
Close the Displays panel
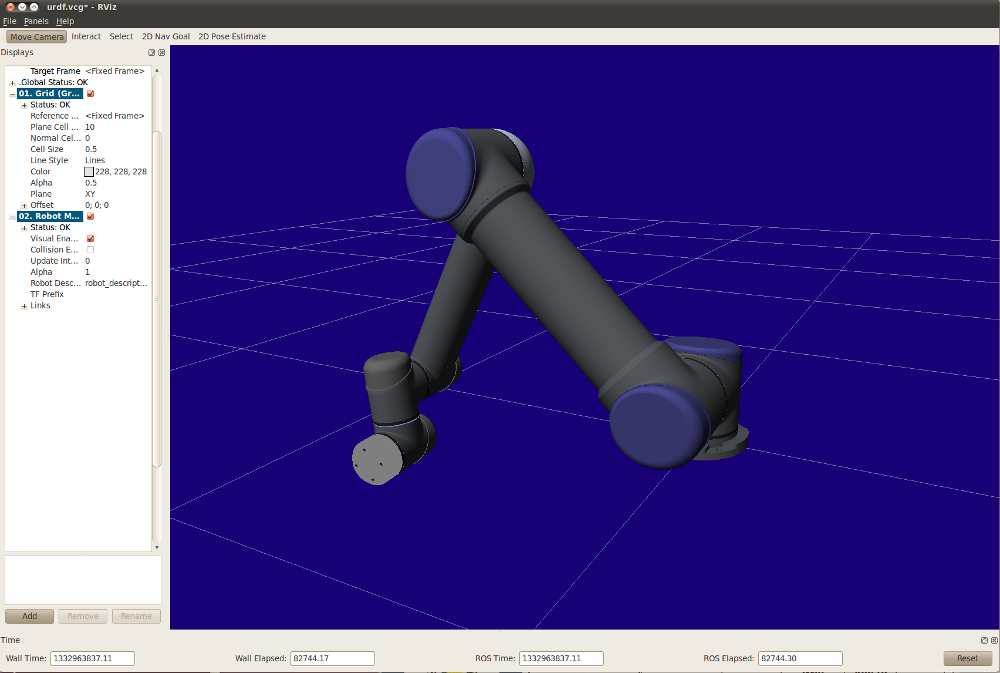tap(162, 53)
